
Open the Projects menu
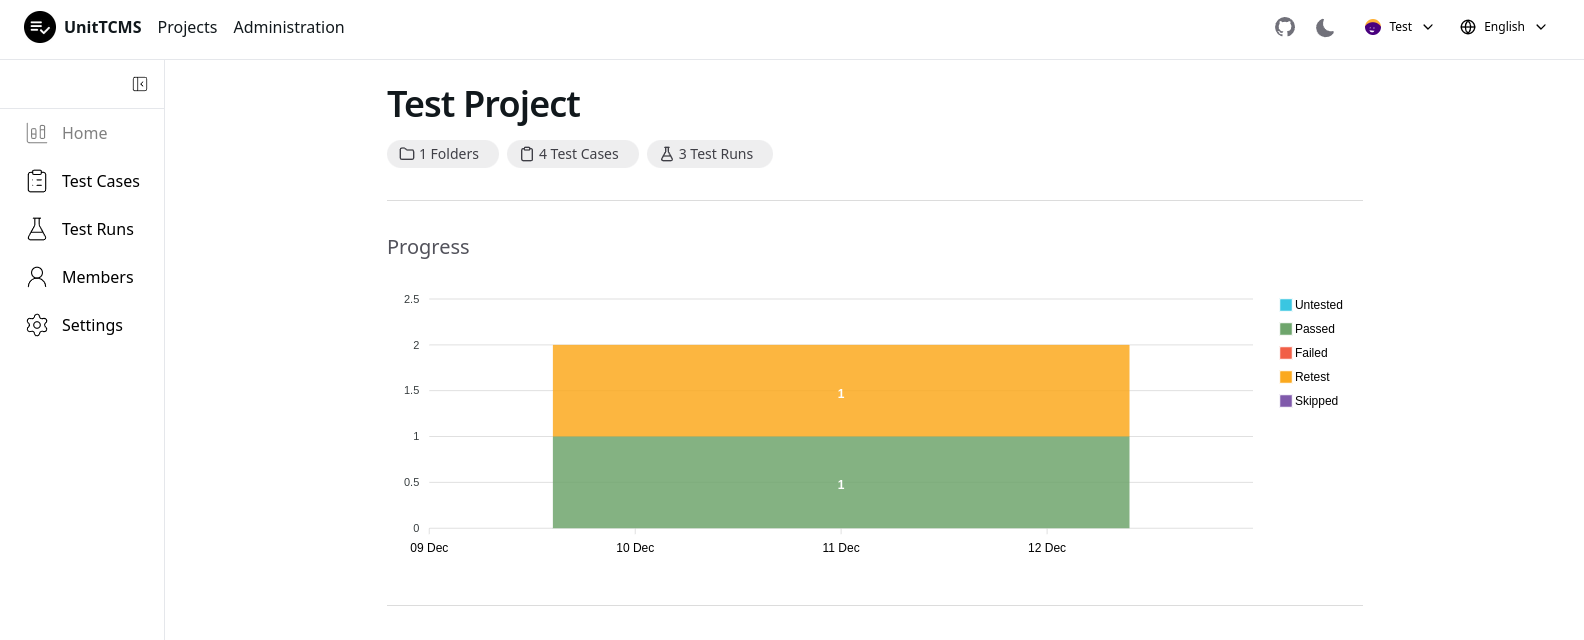coord(187,27)
